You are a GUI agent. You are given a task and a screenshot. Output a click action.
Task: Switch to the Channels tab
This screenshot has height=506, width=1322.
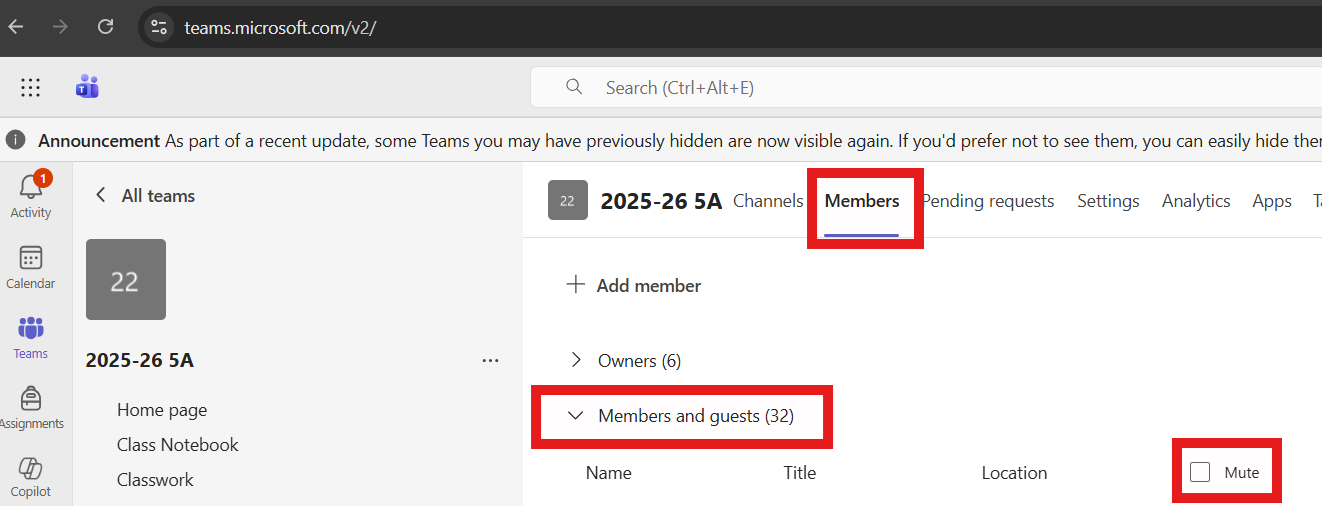point(768,201)
